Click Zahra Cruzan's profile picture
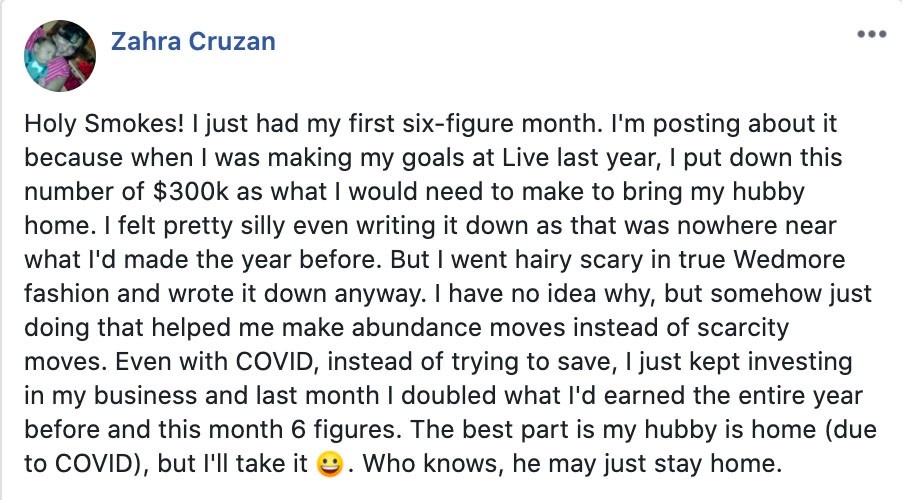This screenshot has height=500, width=902. (61, 56)
